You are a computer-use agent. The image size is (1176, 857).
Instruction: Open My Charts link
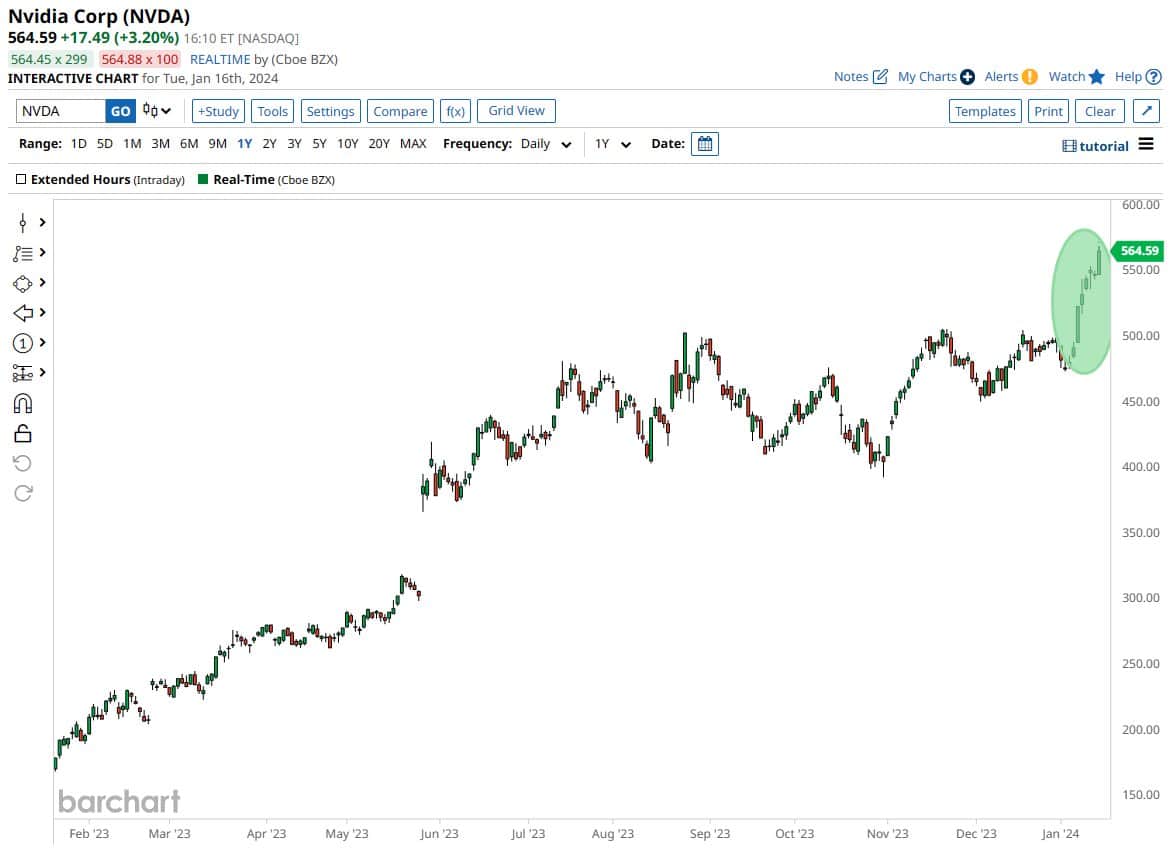tap(927, 76)
